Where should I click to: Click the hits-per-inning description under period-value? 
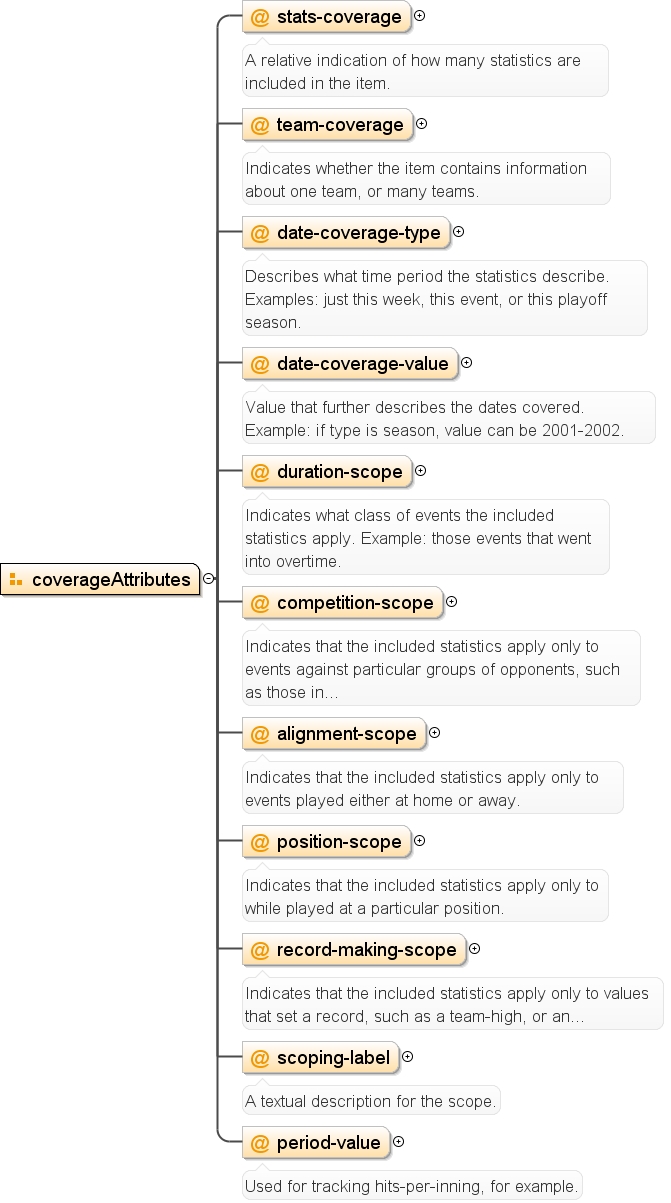tap(412, 1186)
